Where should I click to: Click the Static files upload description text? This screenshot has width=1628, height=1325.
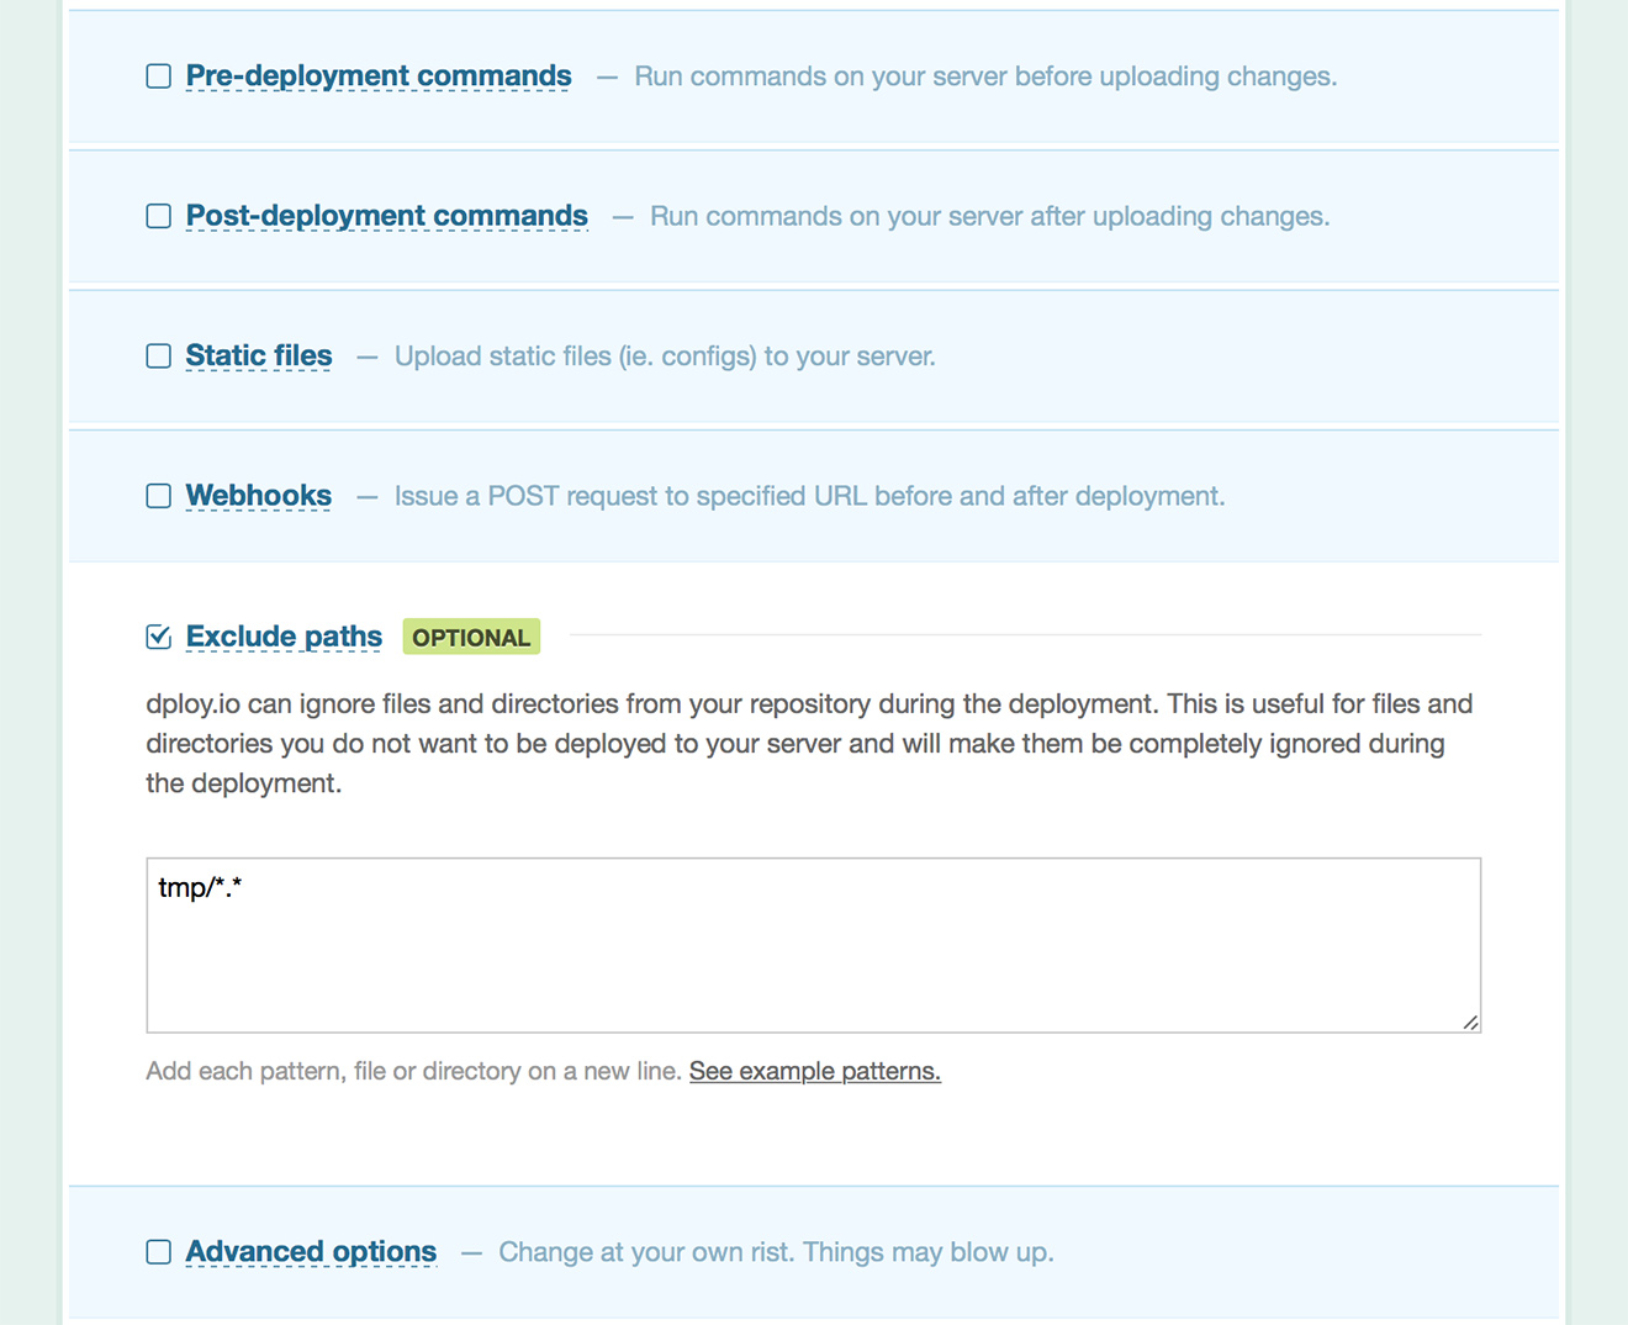[665, 356]
